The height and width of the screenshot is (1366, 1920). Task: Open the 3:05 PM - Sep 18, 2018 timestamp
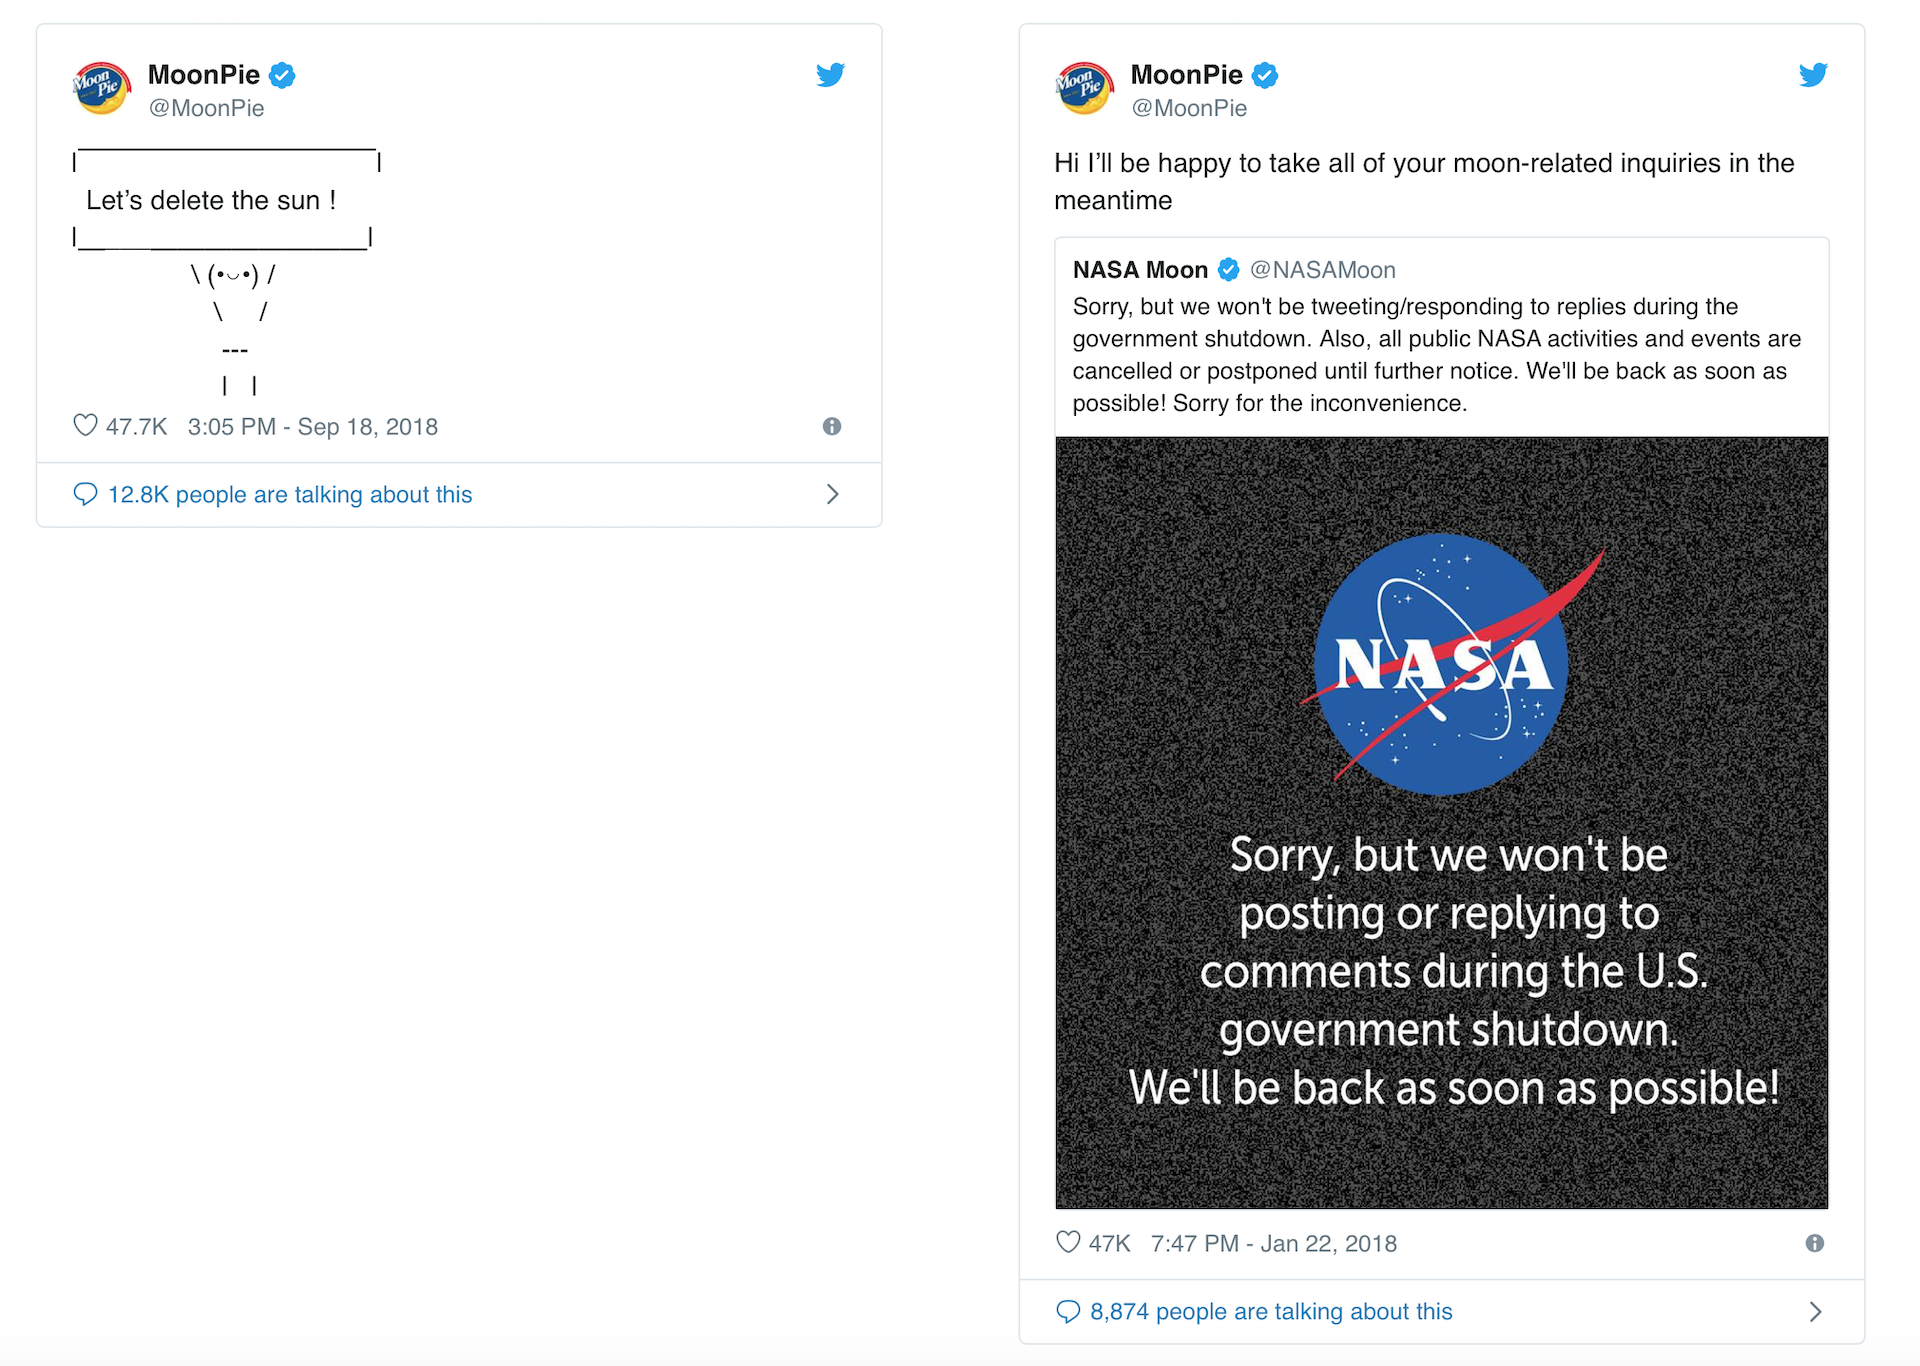click(313, 427)
